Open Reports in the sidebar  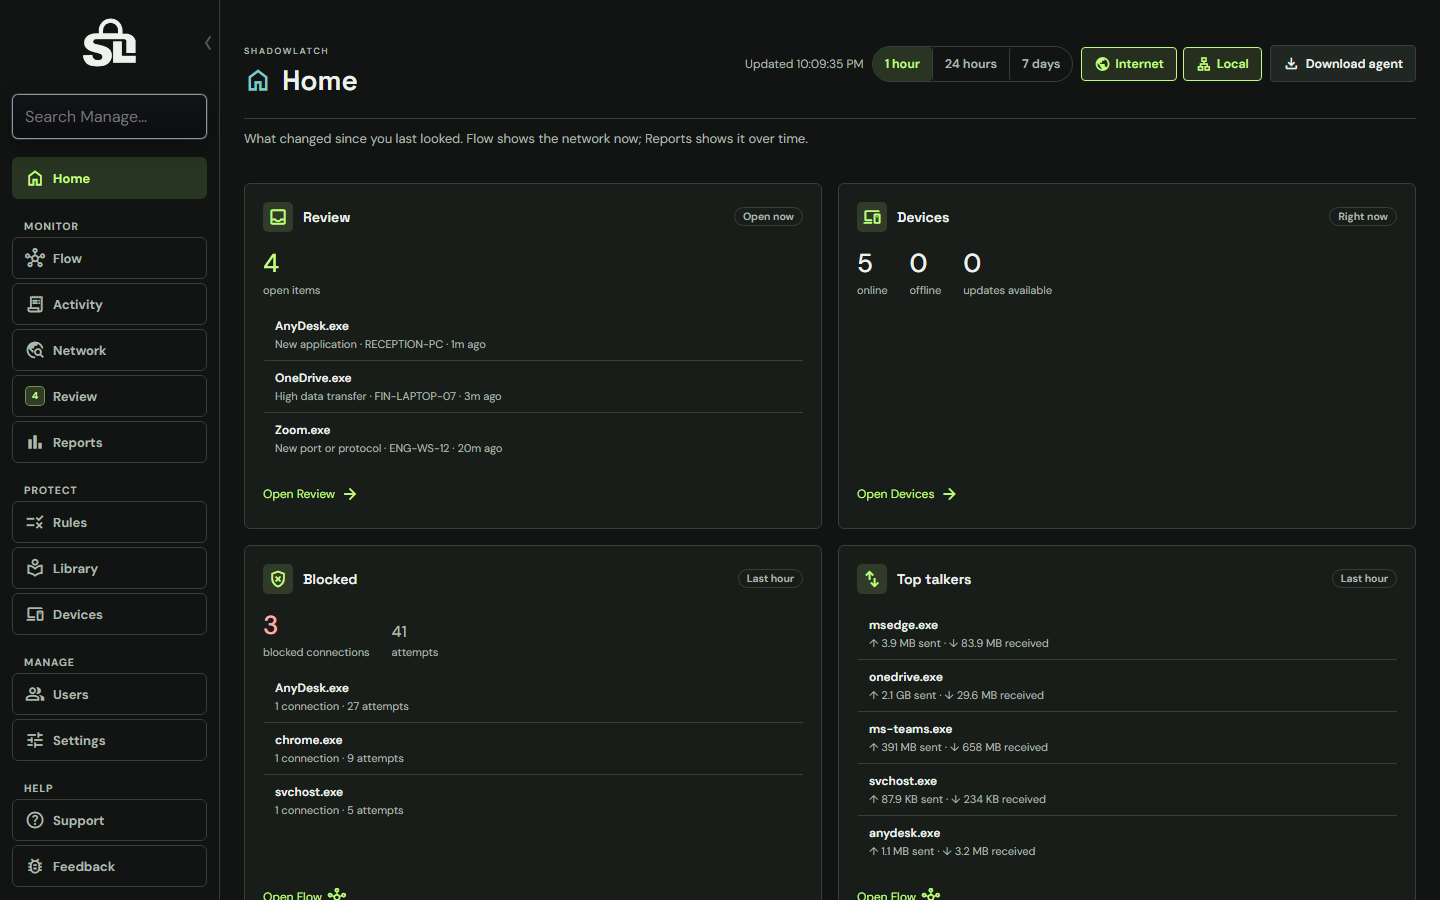[109, 442]
